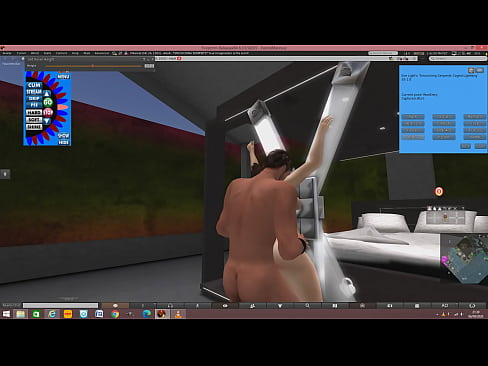Click the people toolbar icon

[x=253, y=306]
